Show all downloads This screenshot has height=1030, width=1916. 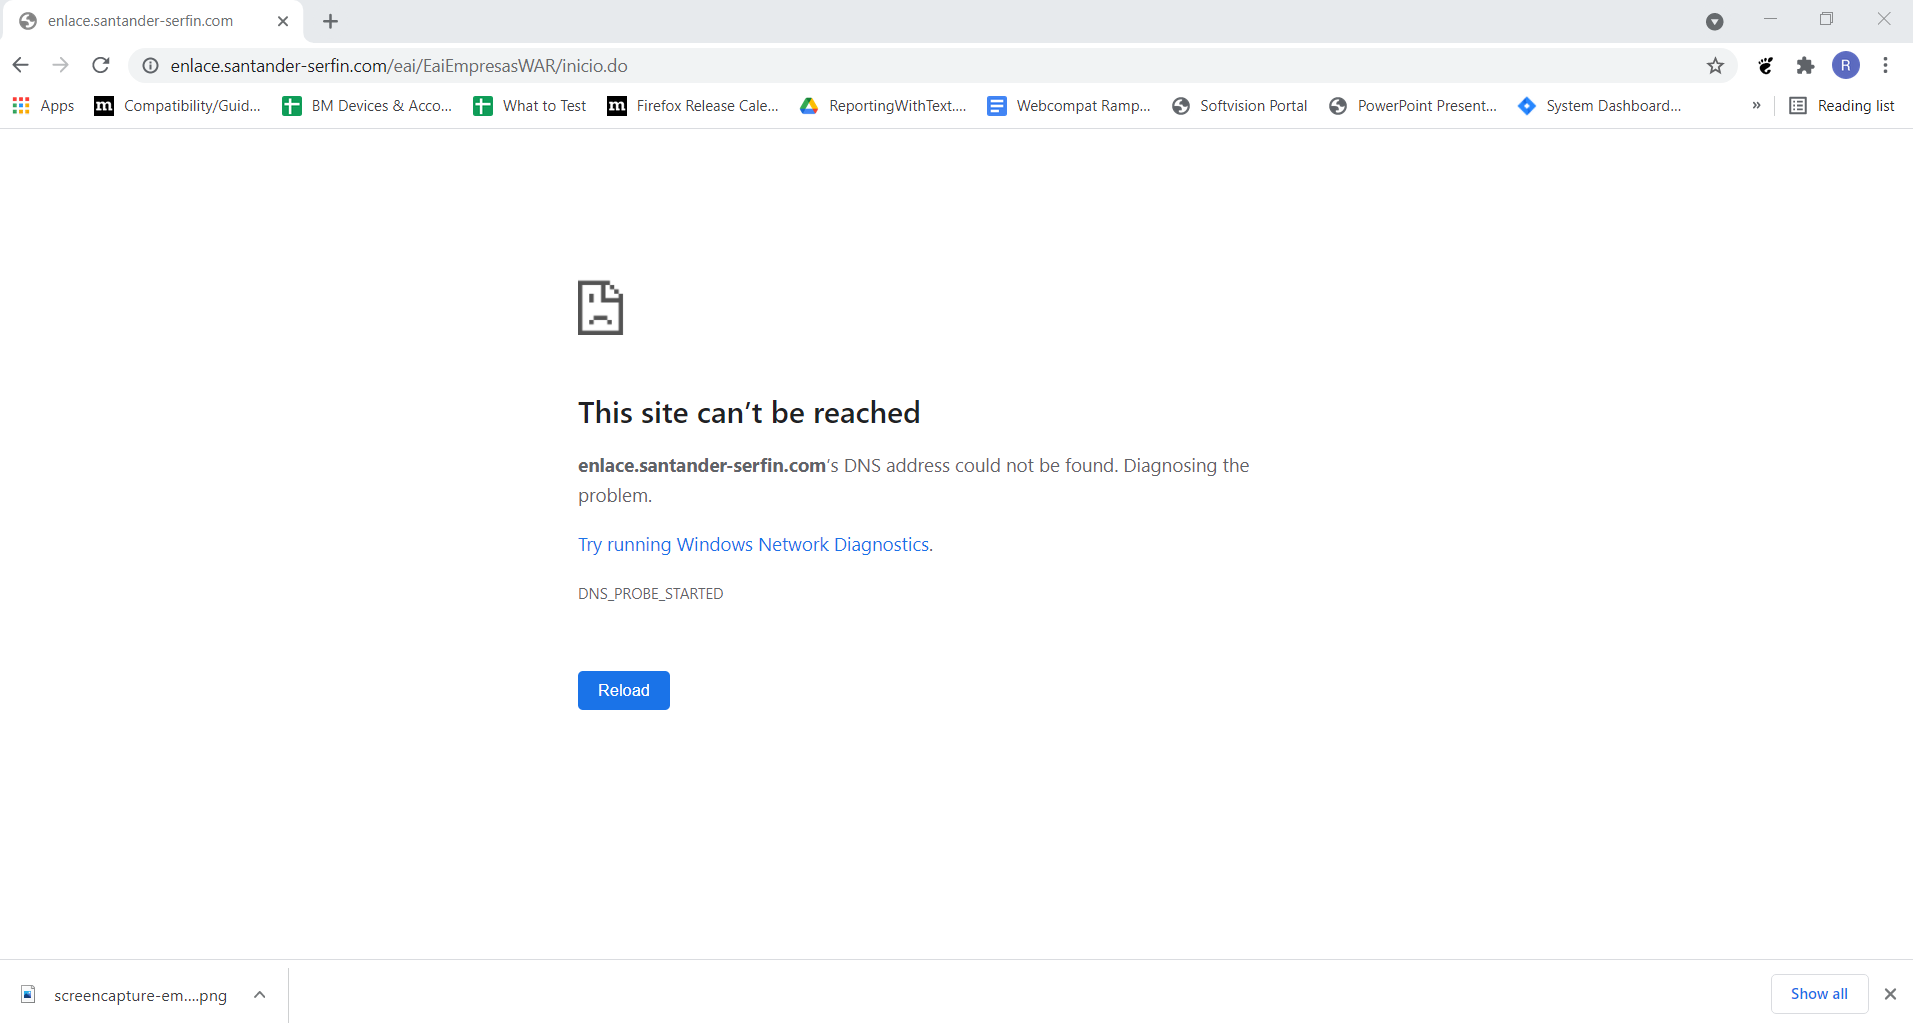point(1818,993)
